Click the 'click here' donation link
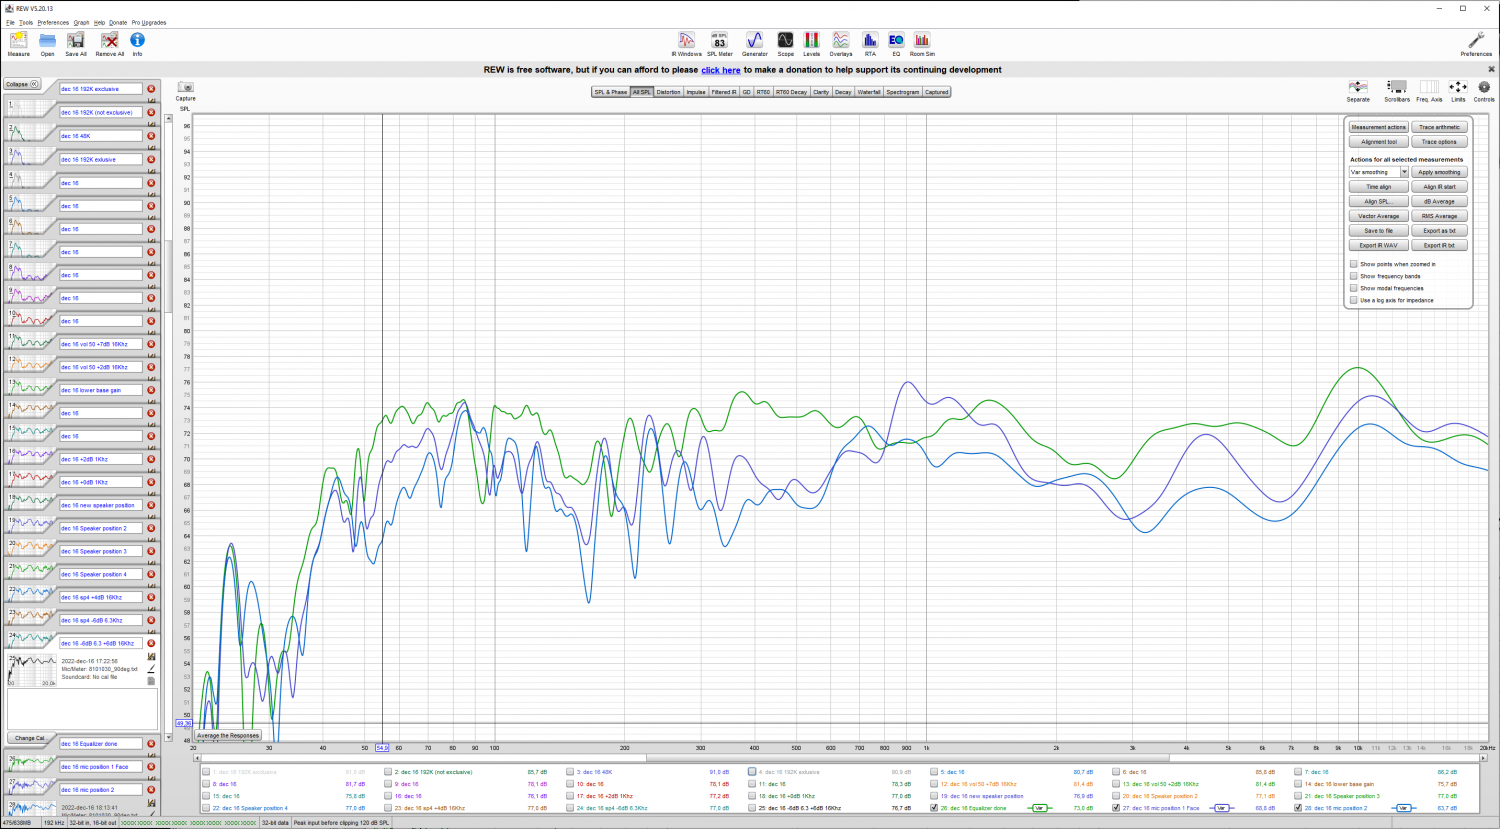This screenshot has height=829, width=1500. 721,70
